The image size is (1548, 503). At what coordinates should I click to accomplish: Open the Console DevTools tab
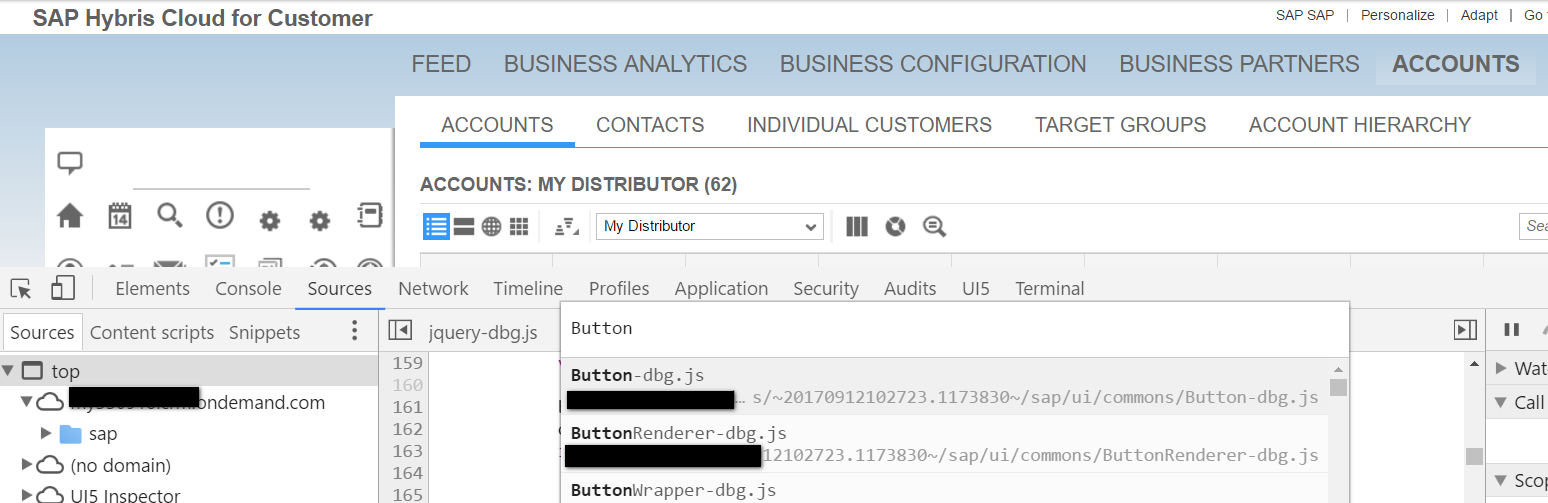pos(248,289)
